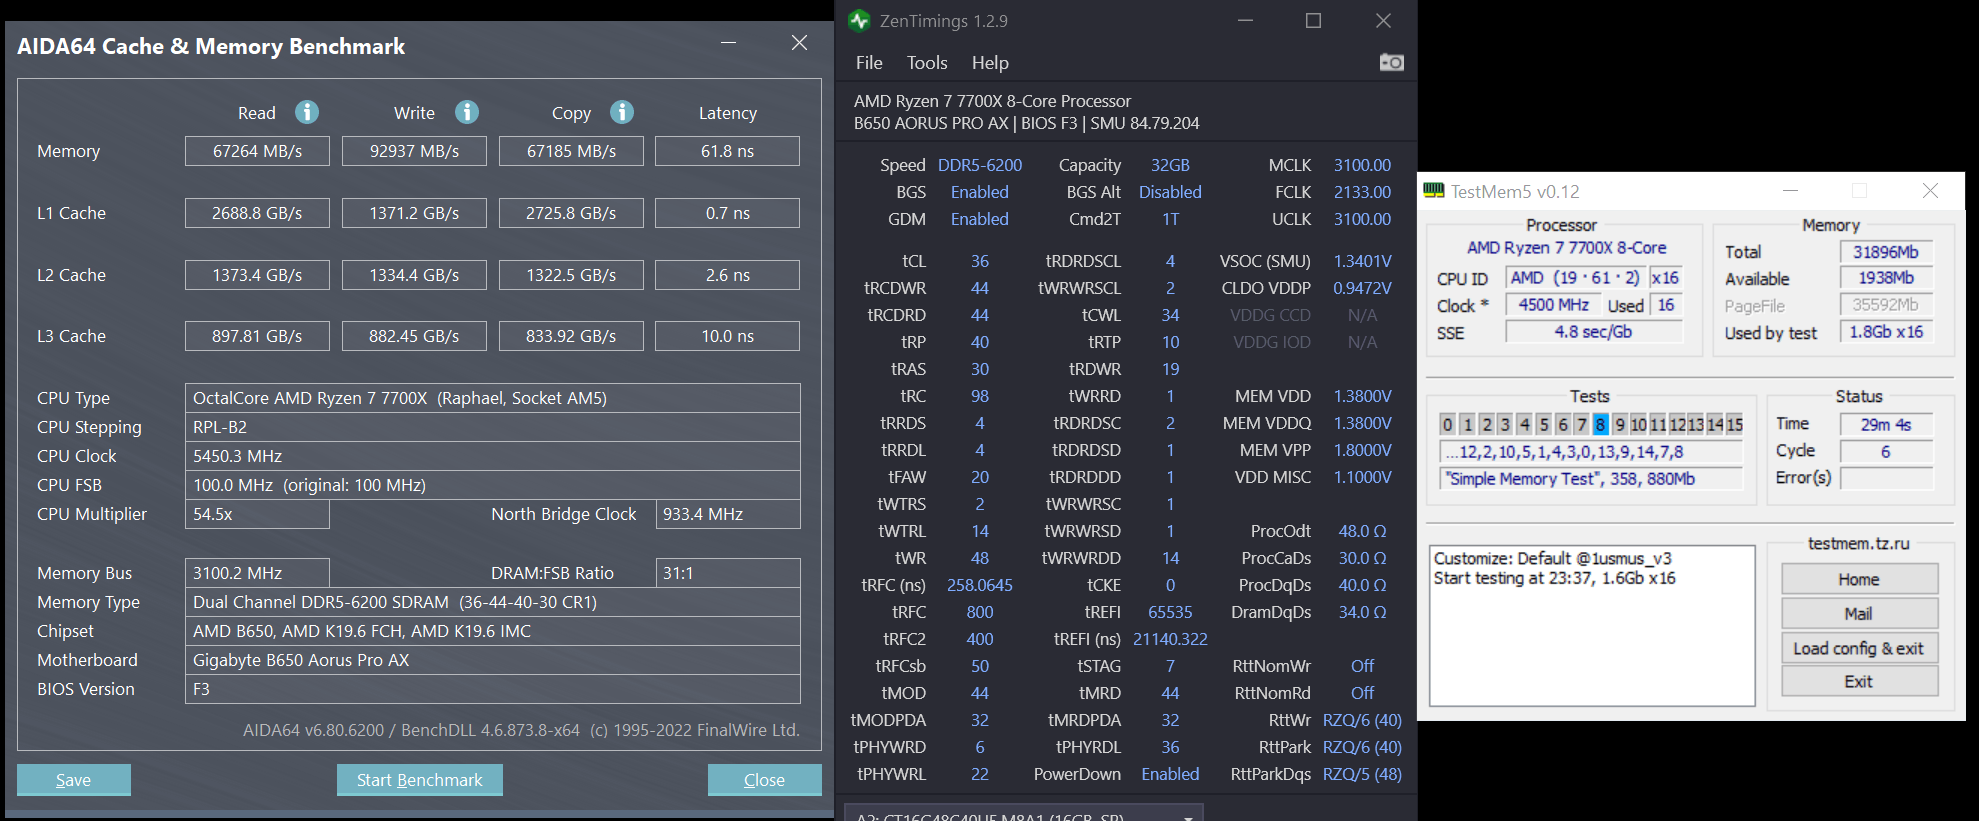Select highlighted test number 8 in TestMem5

coord(1601,424)
